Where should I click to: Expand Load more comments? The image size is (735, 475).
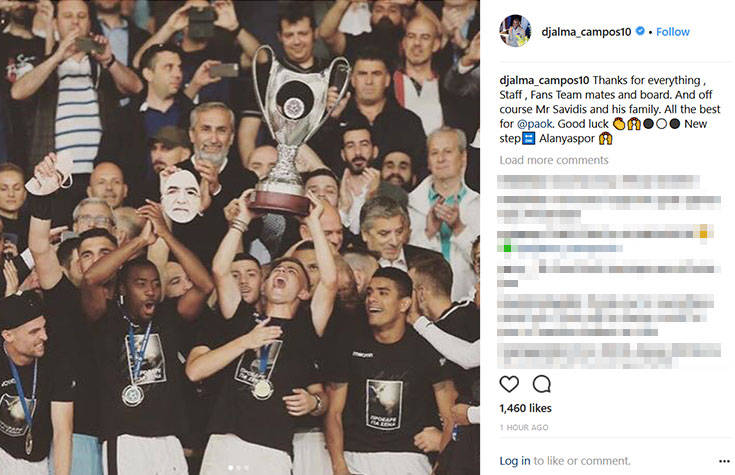pos(554,160)
